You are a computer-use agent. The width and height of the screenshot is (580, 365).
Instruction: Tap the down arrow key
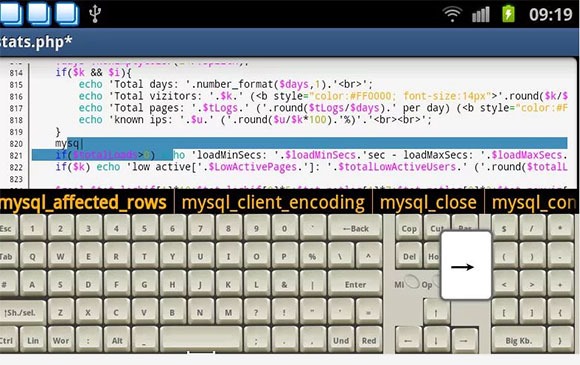coord(436,340)
